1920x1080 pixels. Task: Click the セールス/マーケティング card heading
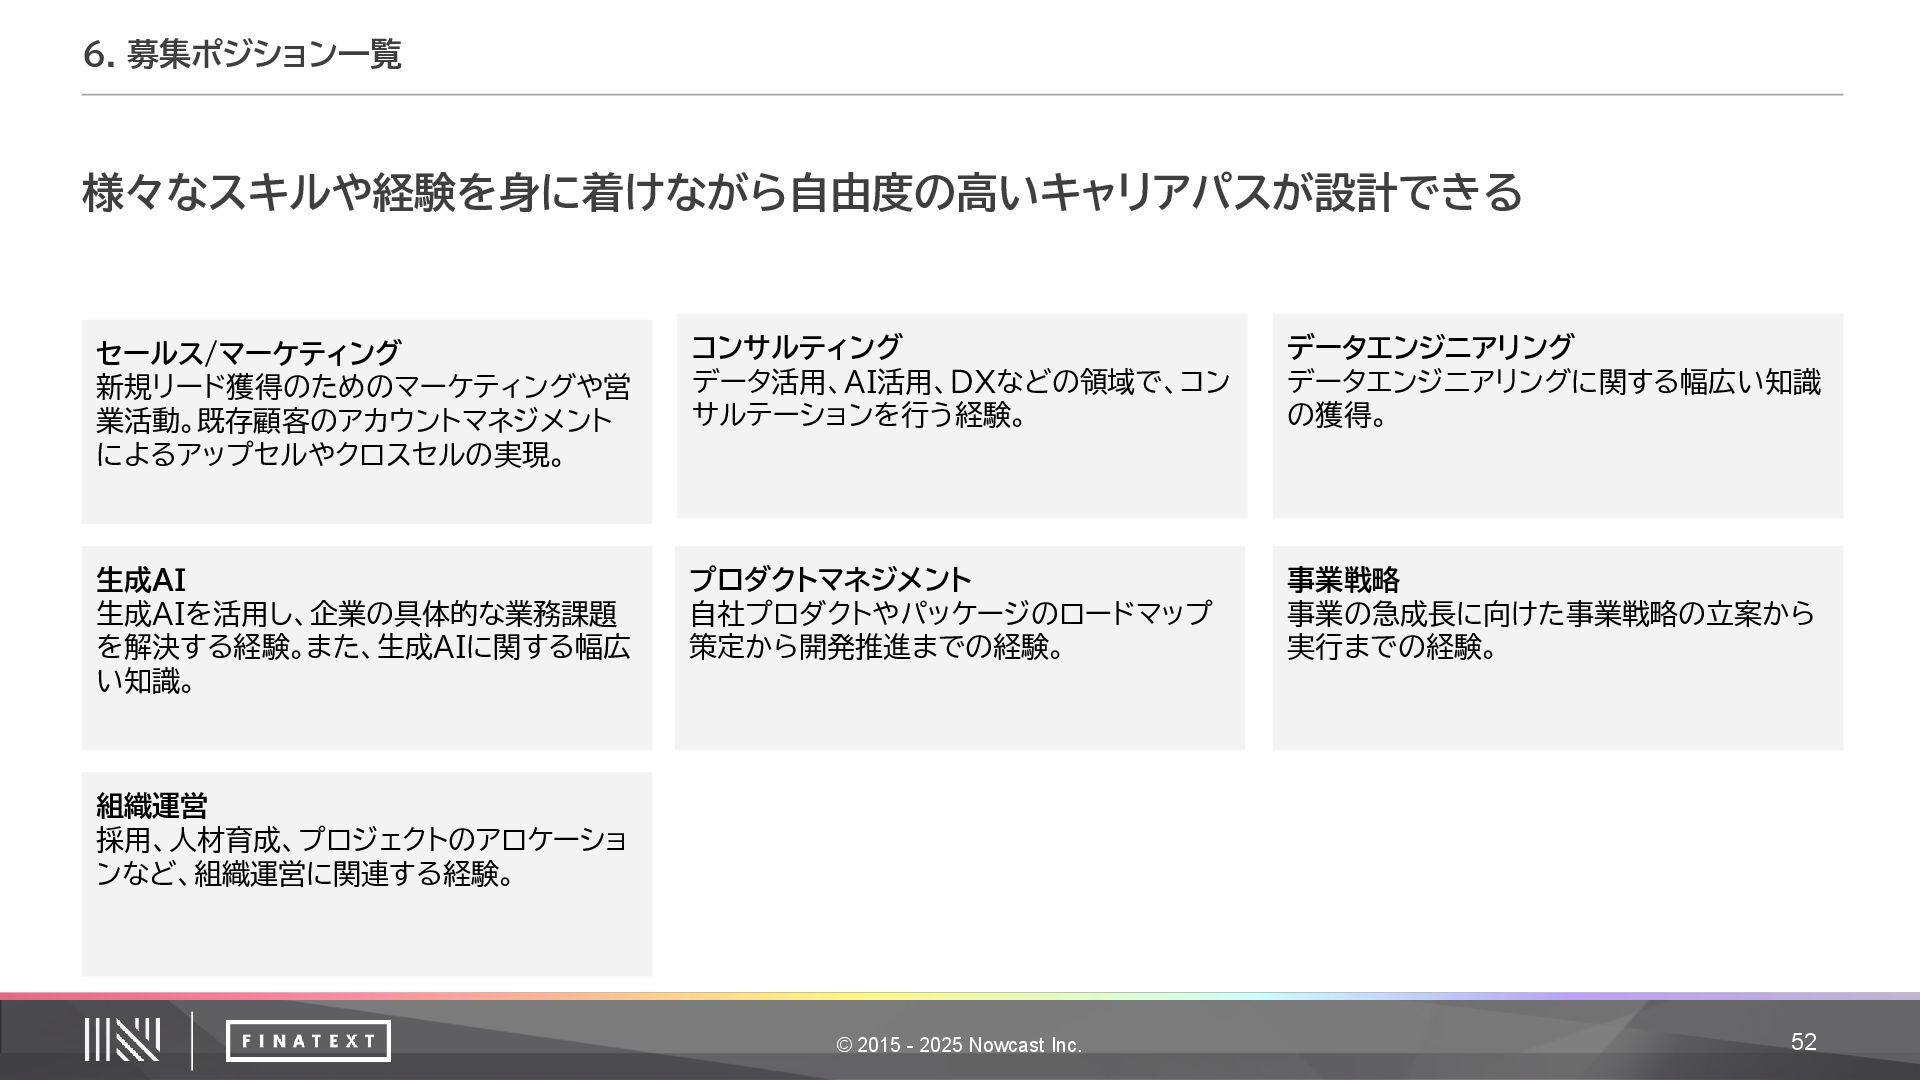click(248, 353)
